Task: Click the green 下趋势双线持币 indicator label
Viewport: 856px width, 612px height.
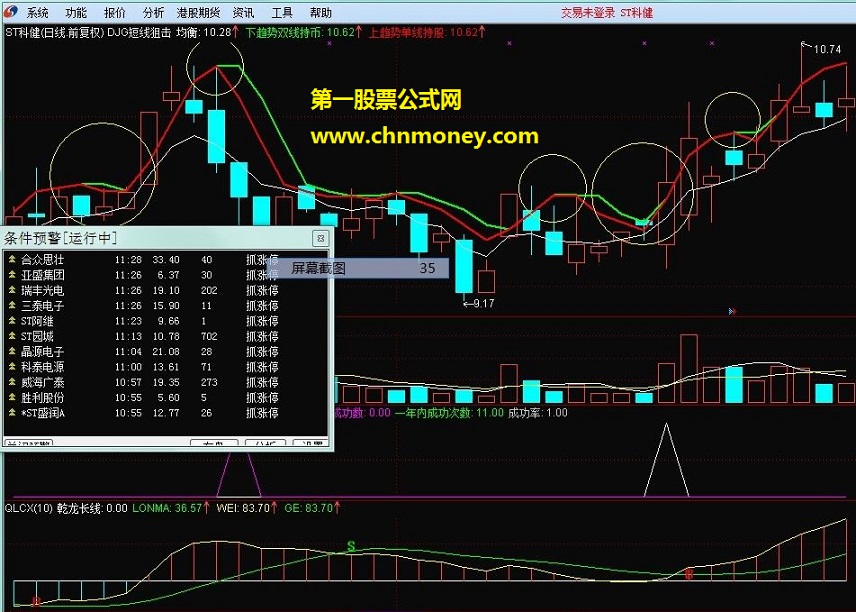Action: click(304, 32)
